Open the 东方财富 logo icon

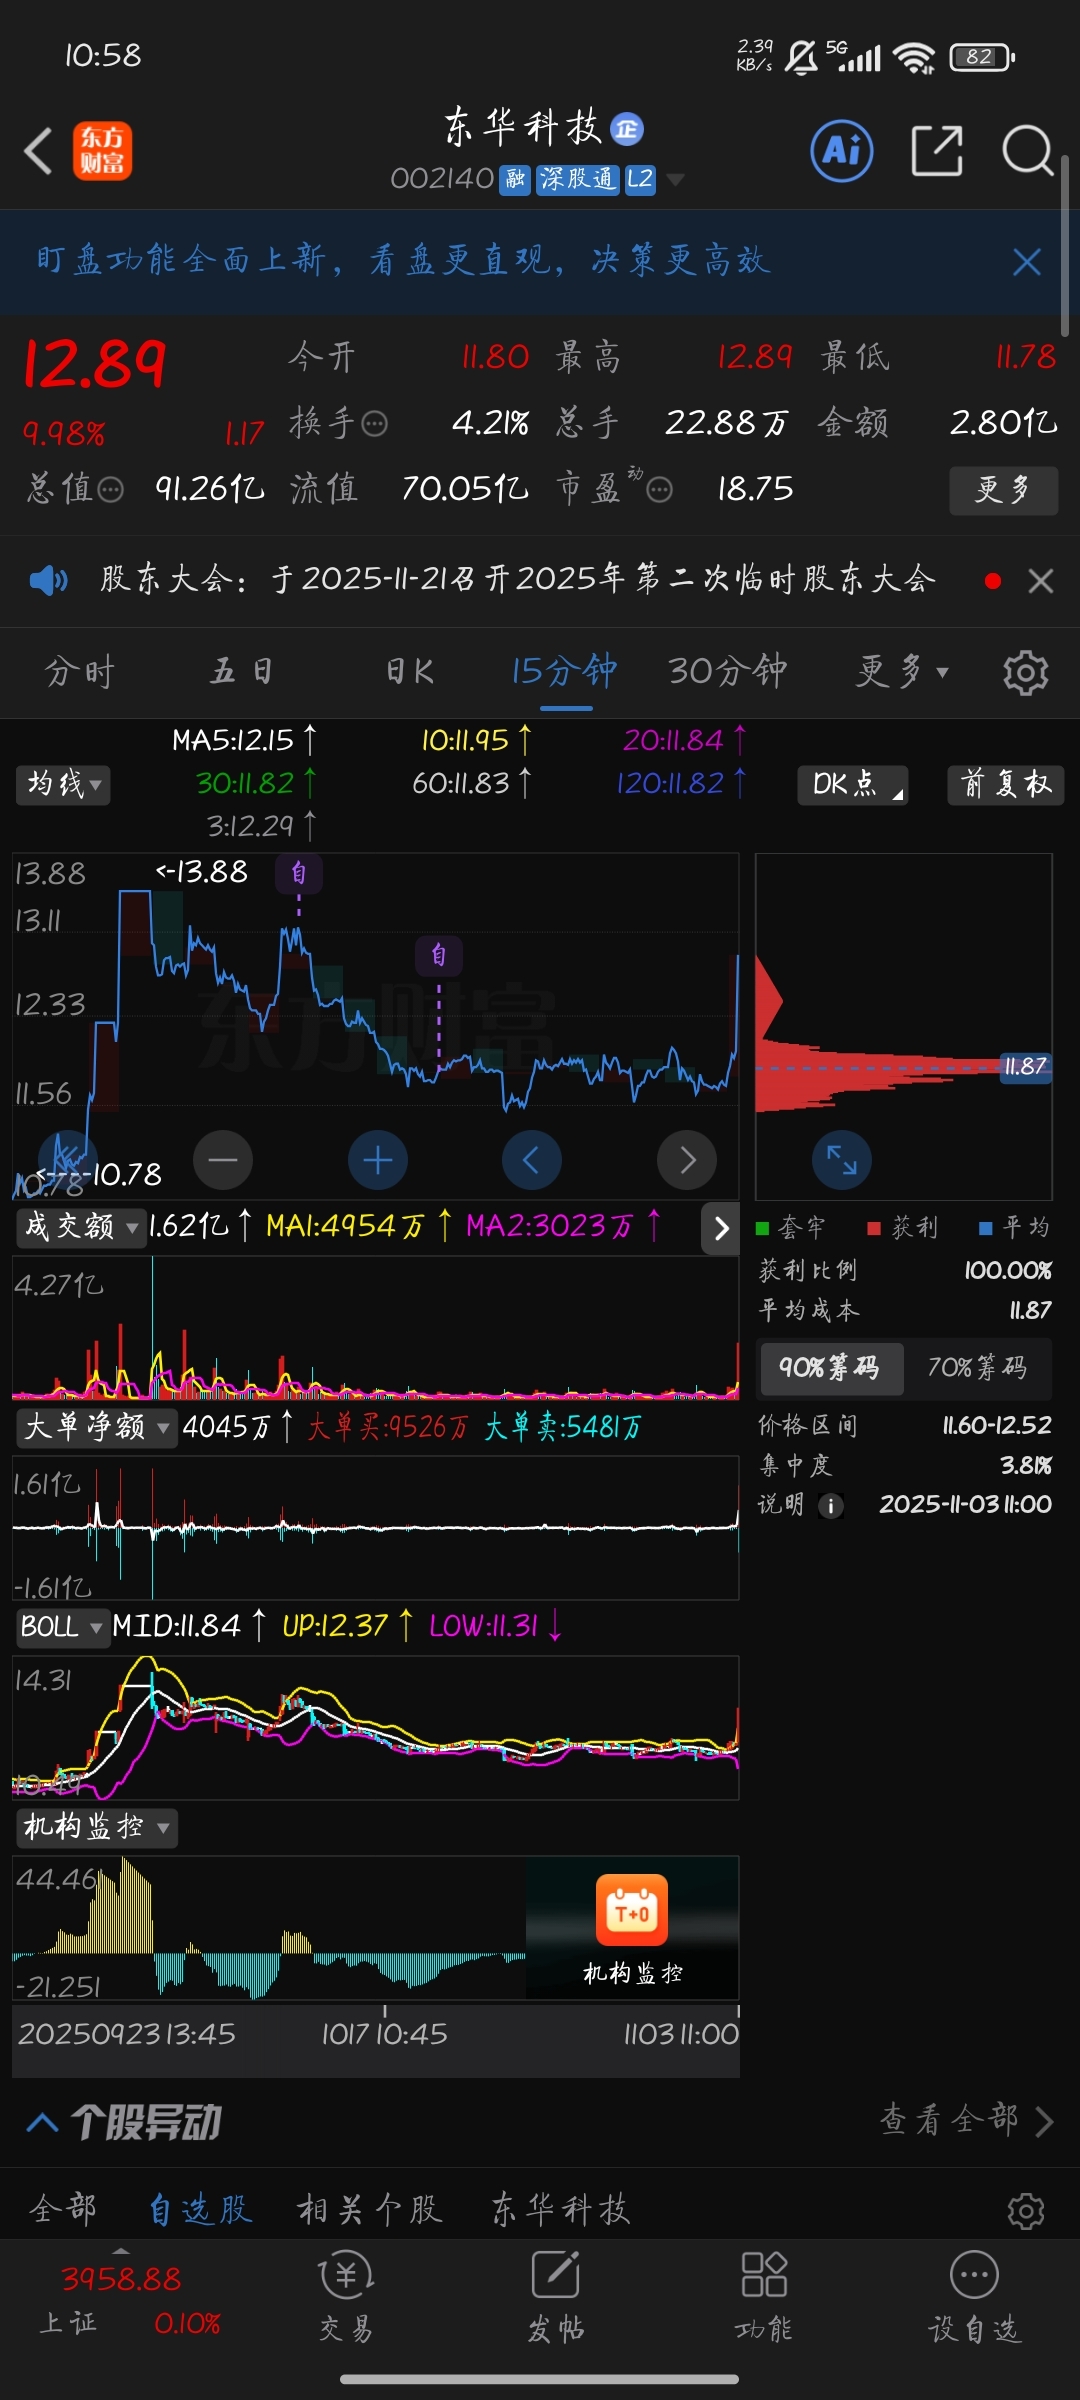pos(102,151)
